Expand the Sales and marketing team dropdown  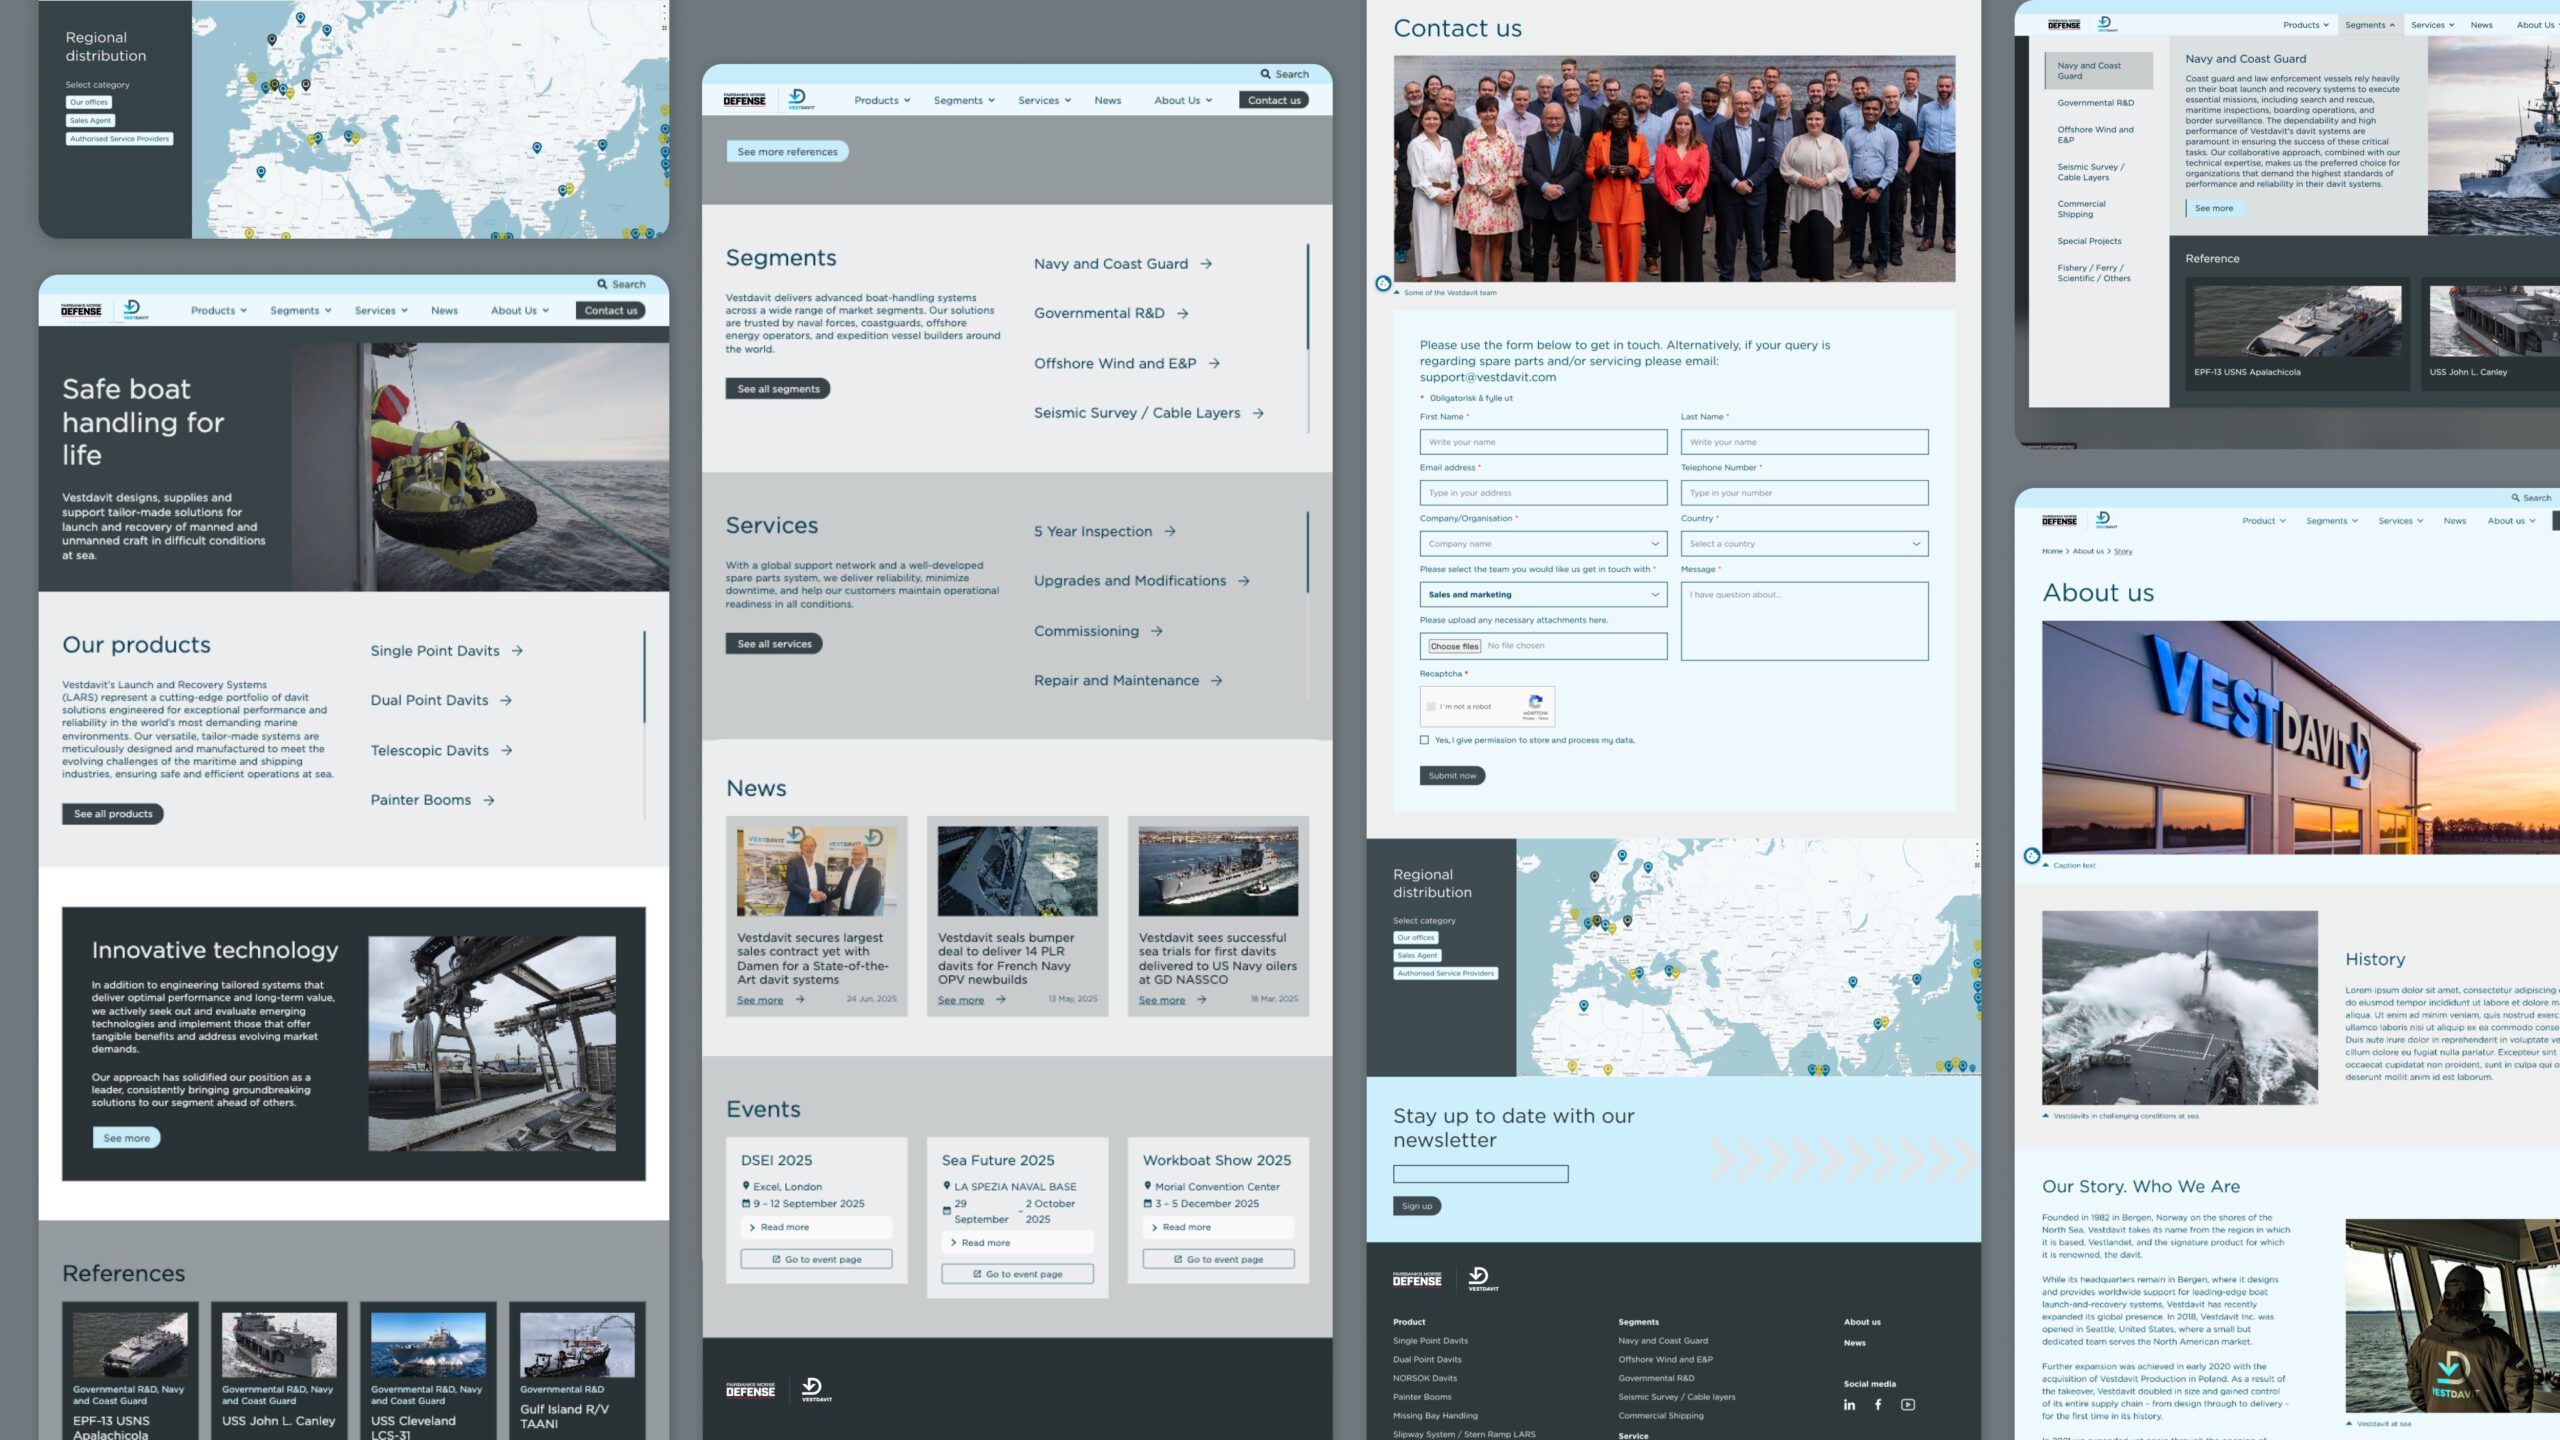[x=1543, y=595]
